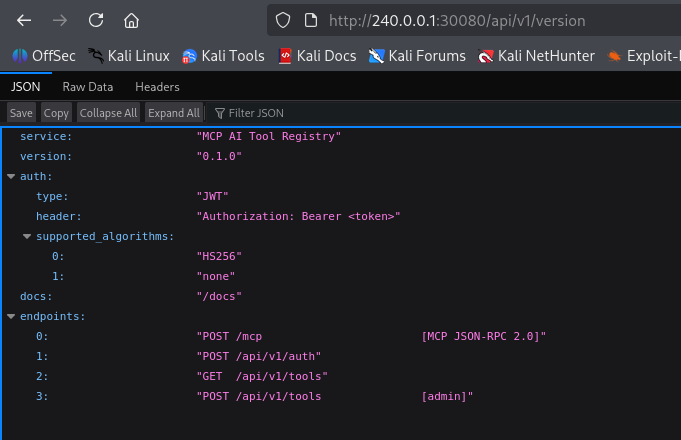Open the Kali Linux bookmark
The image size is (681, 440).
129,56
